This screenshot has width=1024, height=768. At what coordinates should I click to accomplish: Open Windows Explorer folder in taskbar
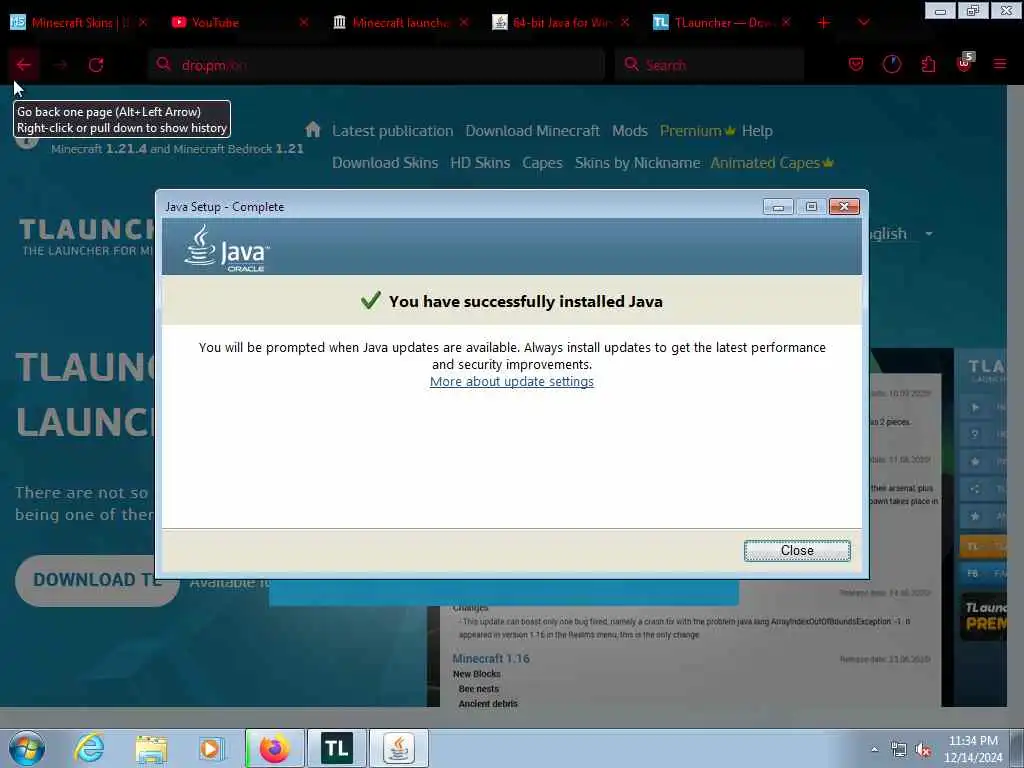tap(151, 748)
